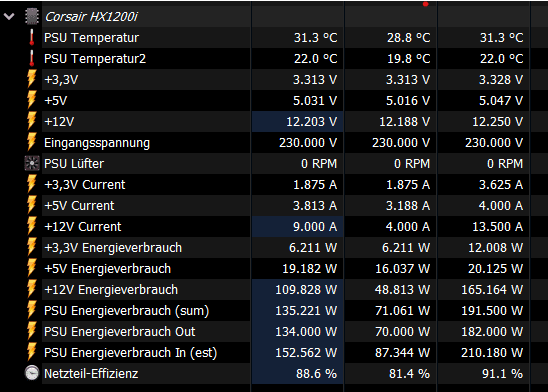Collapse the Corsair HX1200i sensor group

[x=9, y=16]
